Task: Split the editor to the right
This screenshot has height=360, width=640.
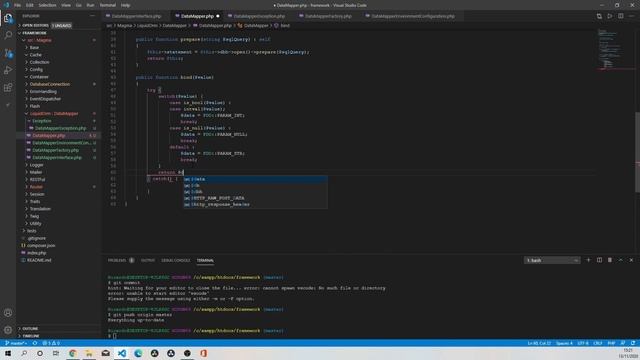Action: pyautogui.click(x=620, y=16)
